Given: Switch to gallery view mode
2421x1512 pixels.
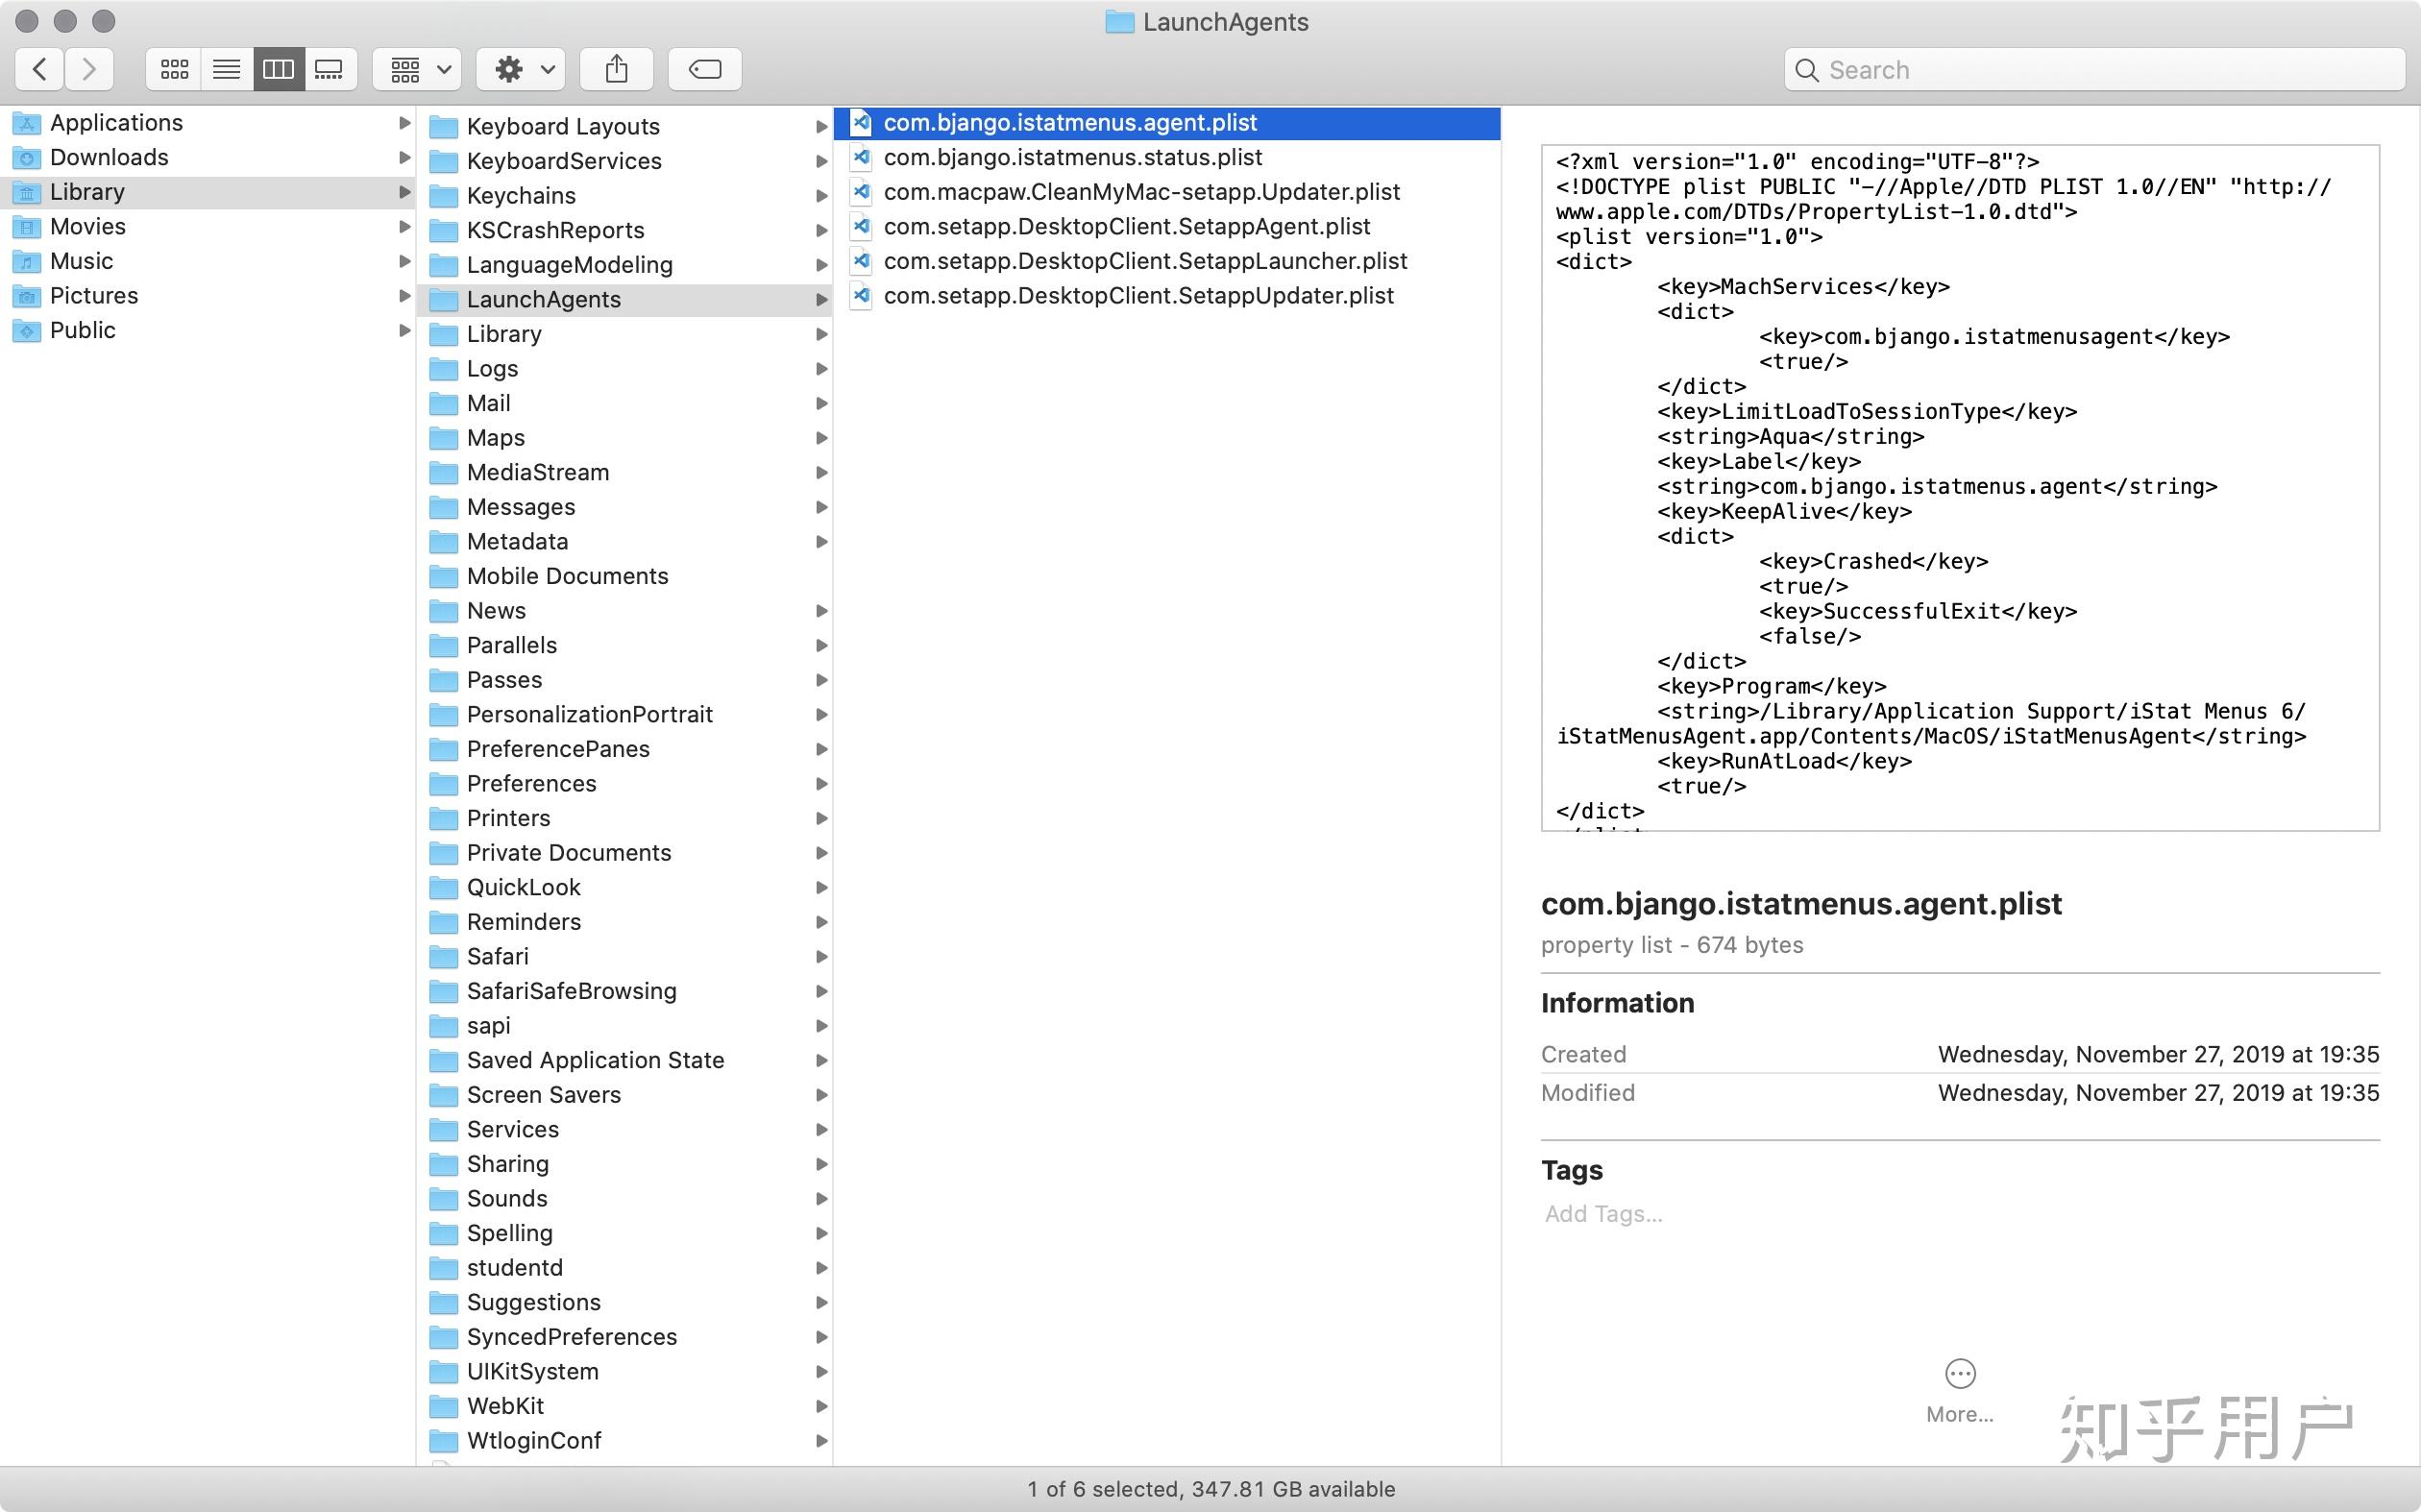Looking at the screenshot, I should pos(330,69).
